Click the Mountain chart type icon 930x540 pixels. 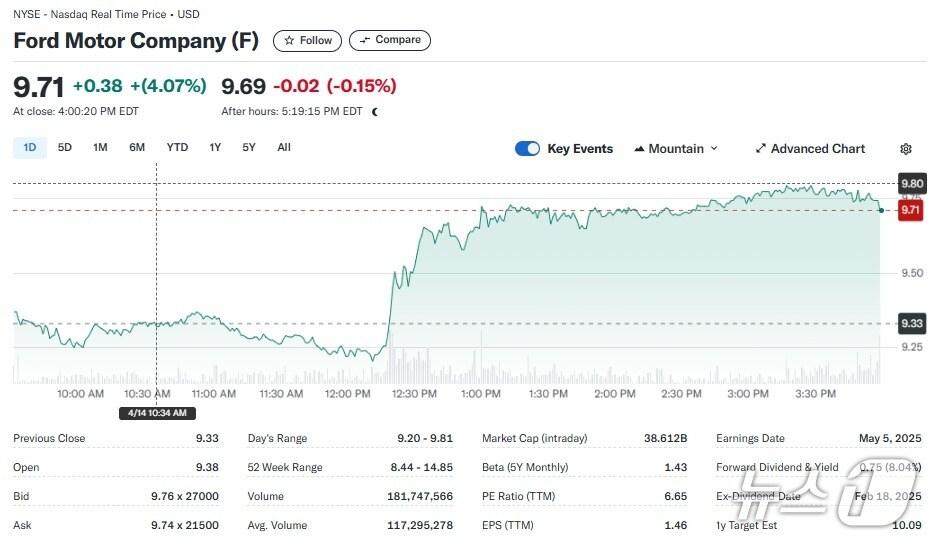pyautogui.click(x=639, y=149)
